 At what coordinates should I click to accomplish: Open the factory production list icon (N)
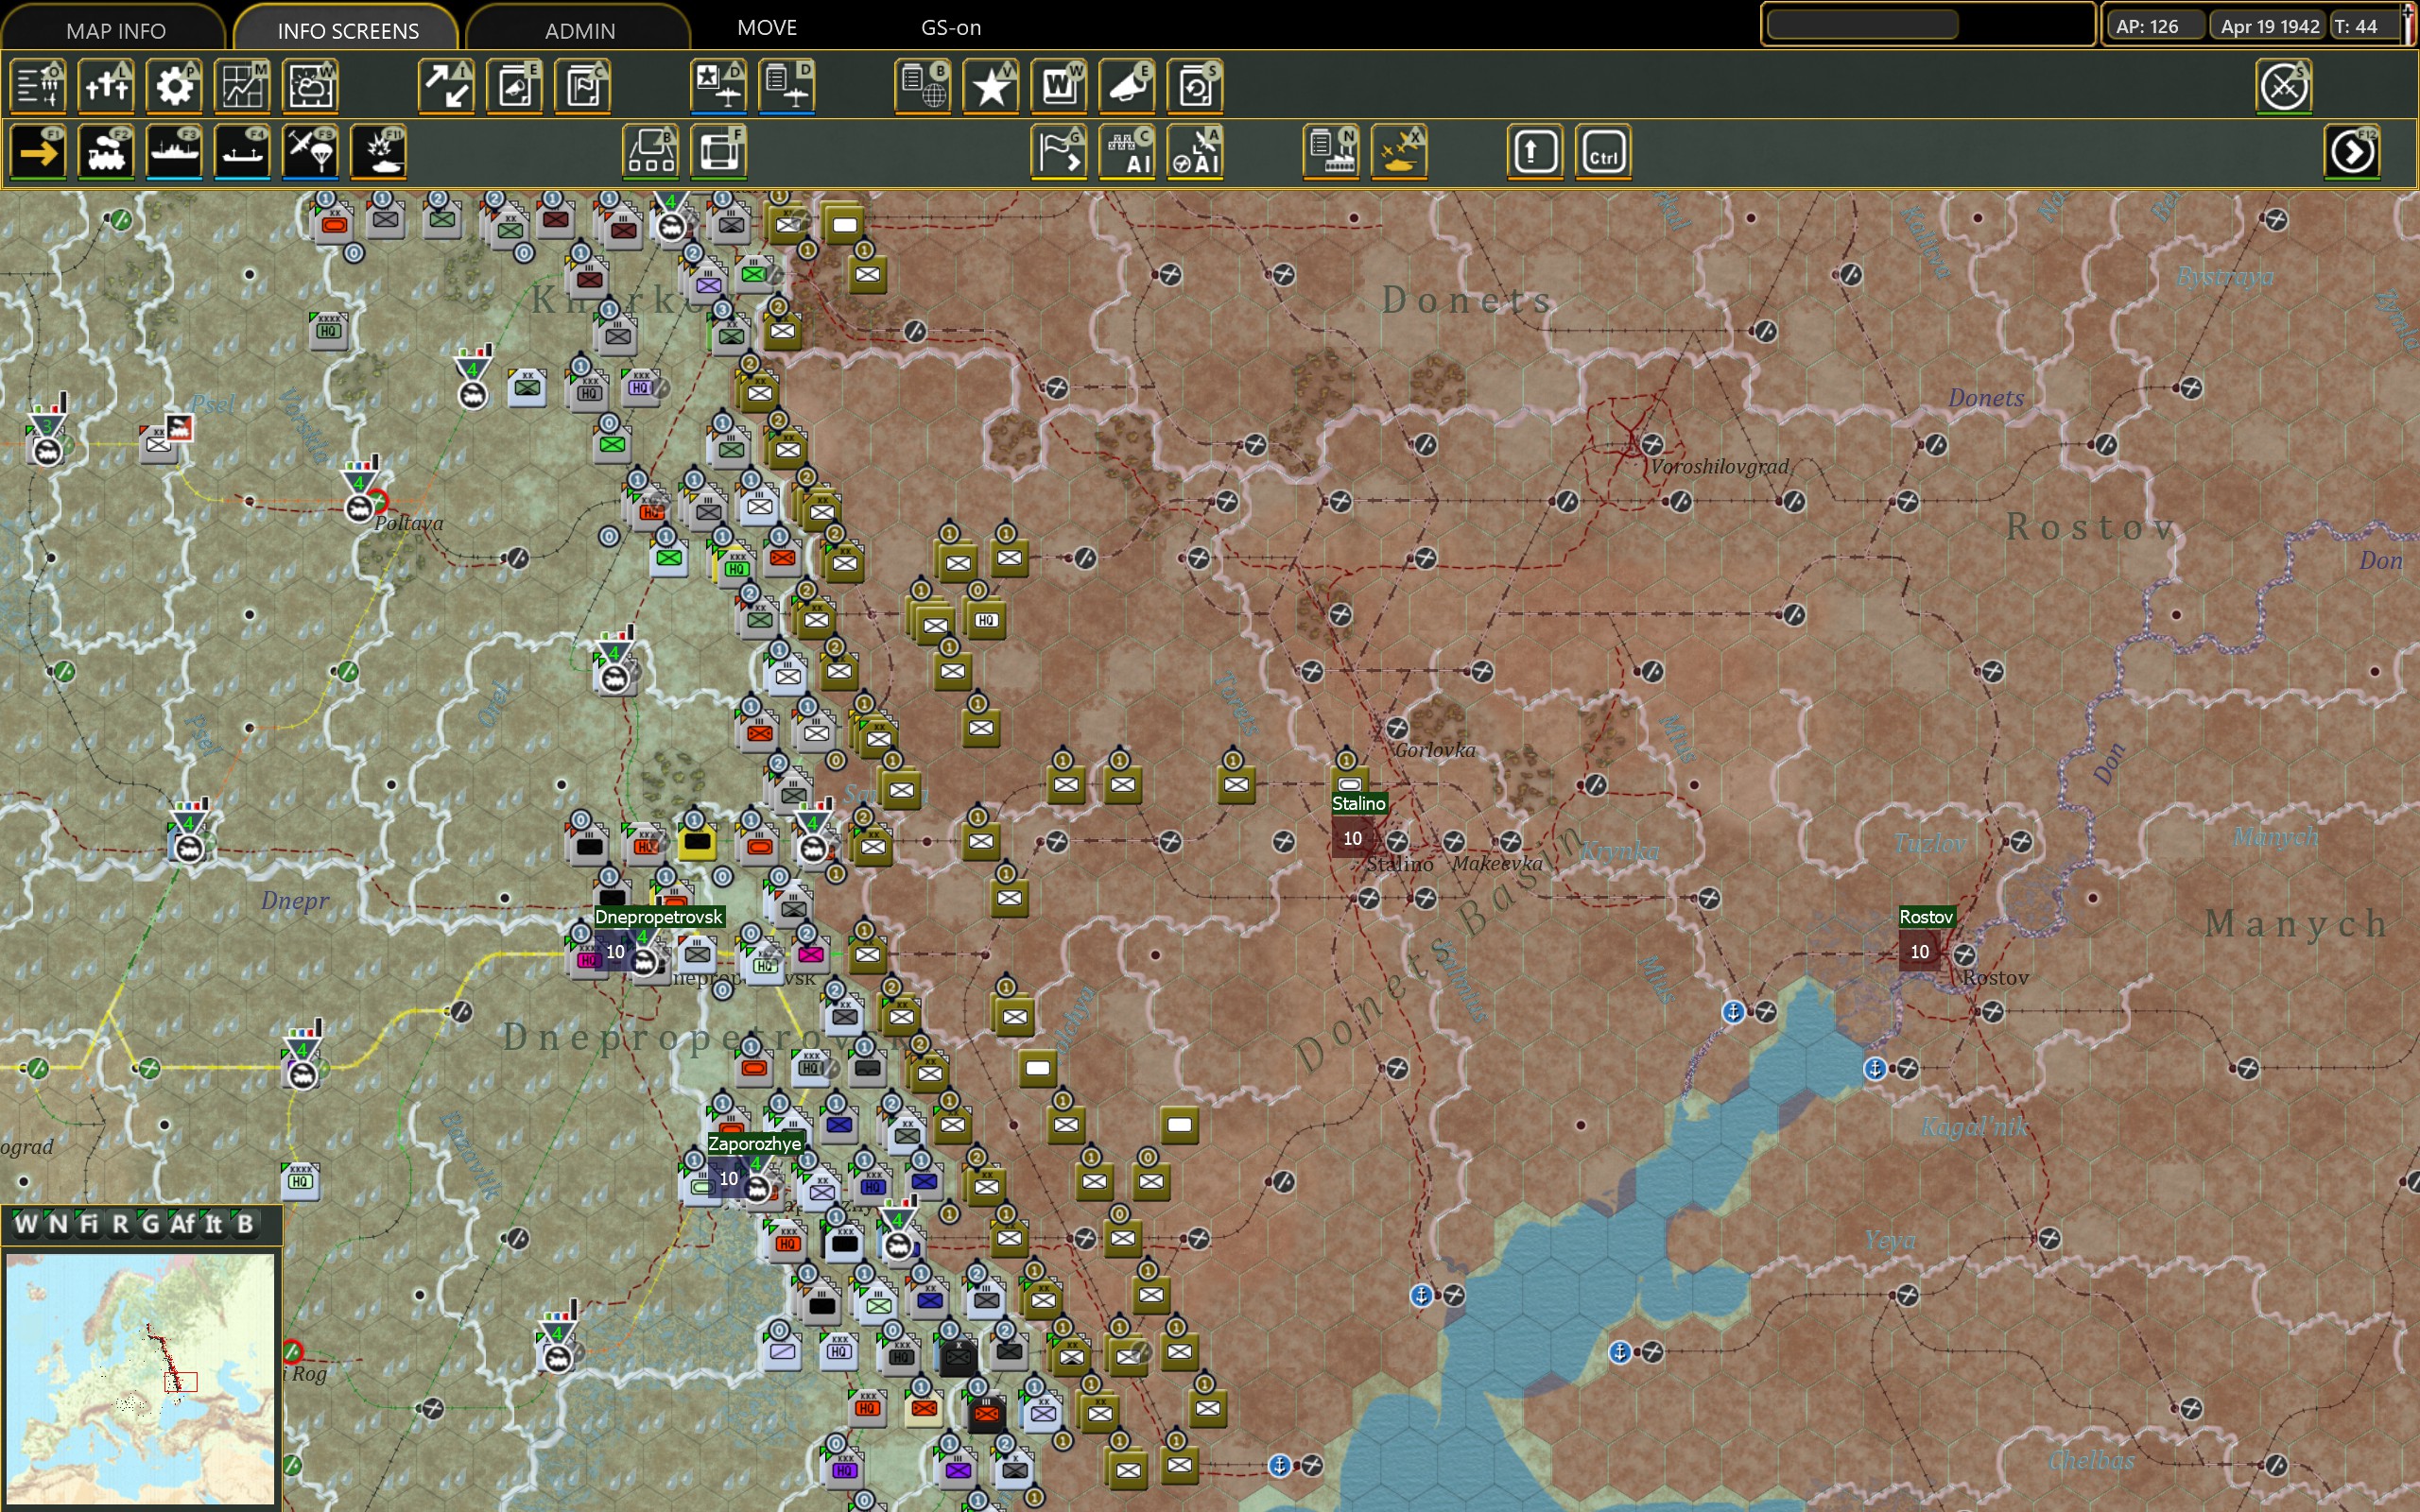coord(1331,153)
